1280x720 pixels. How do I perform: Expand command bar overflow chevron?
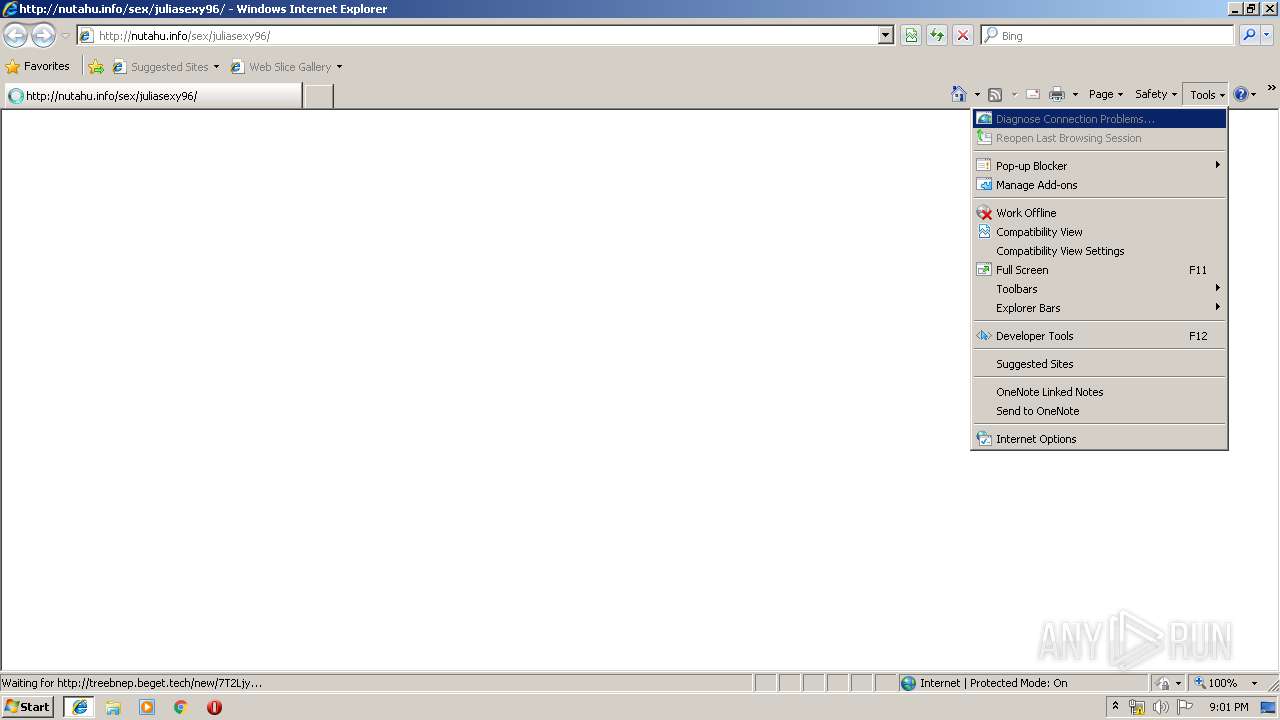pos(1271,88)
